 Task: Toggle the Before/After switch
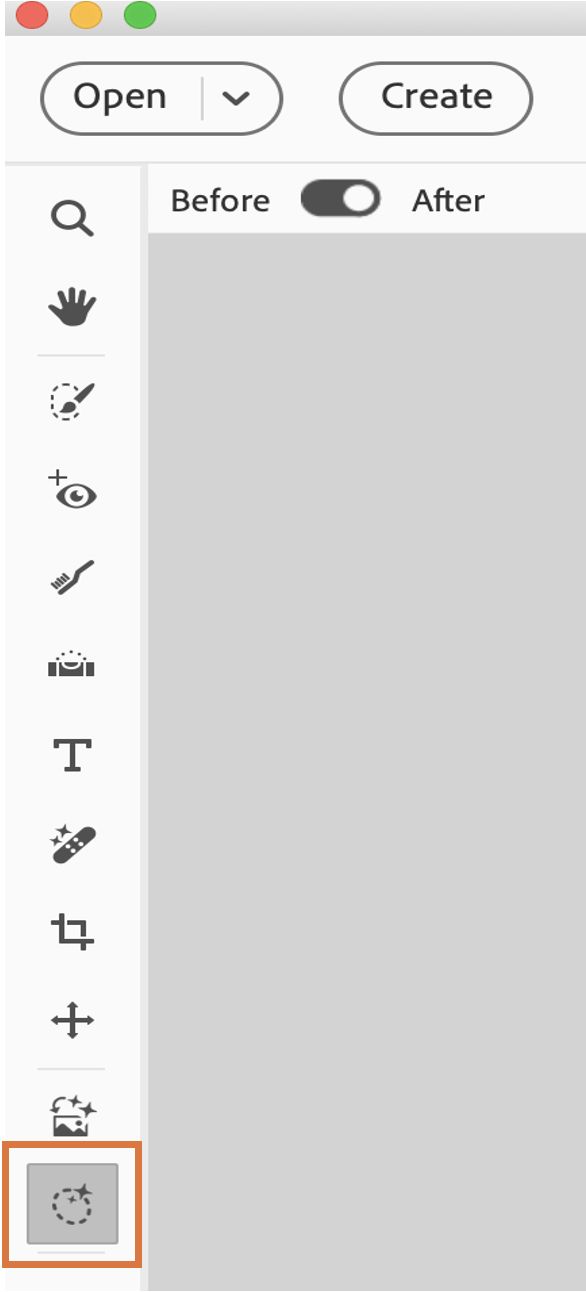[x=341, y=199]
